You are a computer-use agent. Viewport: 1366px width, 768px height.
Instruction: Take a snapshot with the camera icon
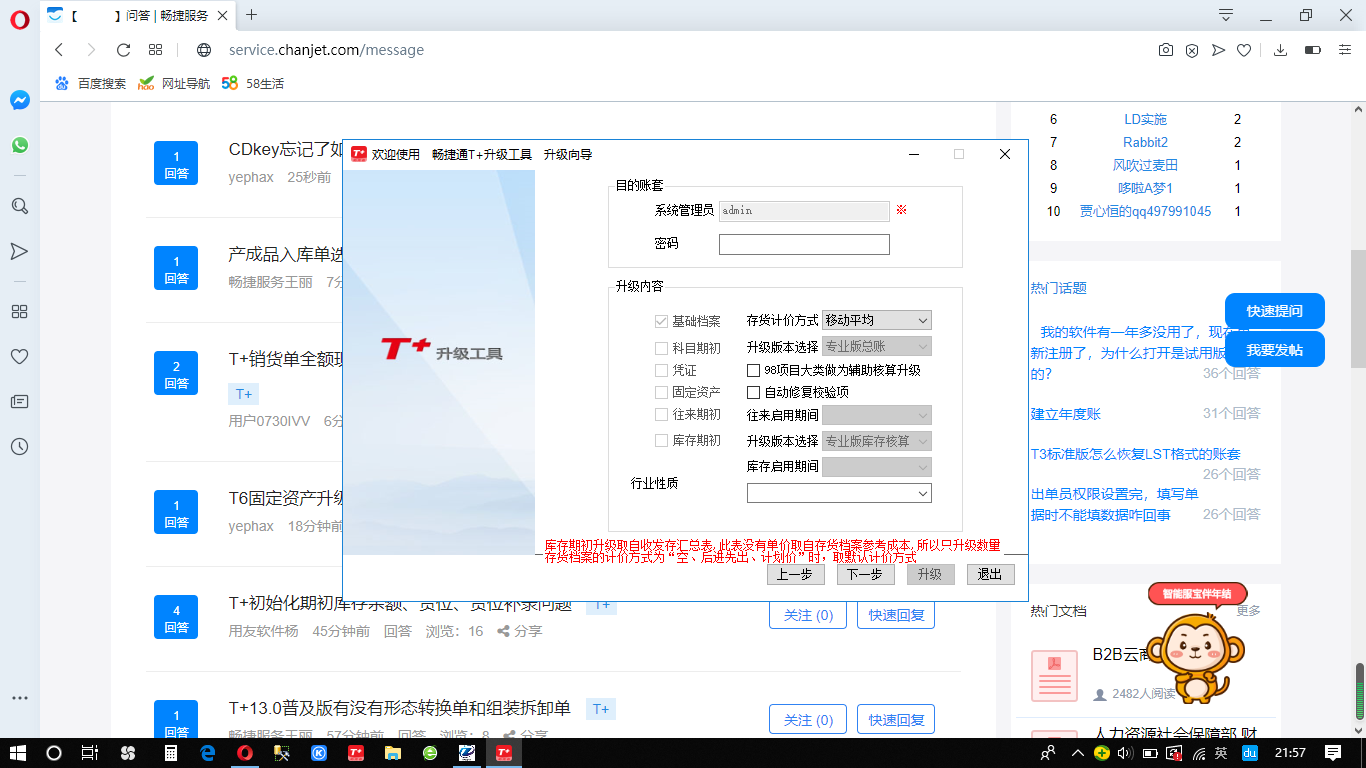tap(1166, 50)
